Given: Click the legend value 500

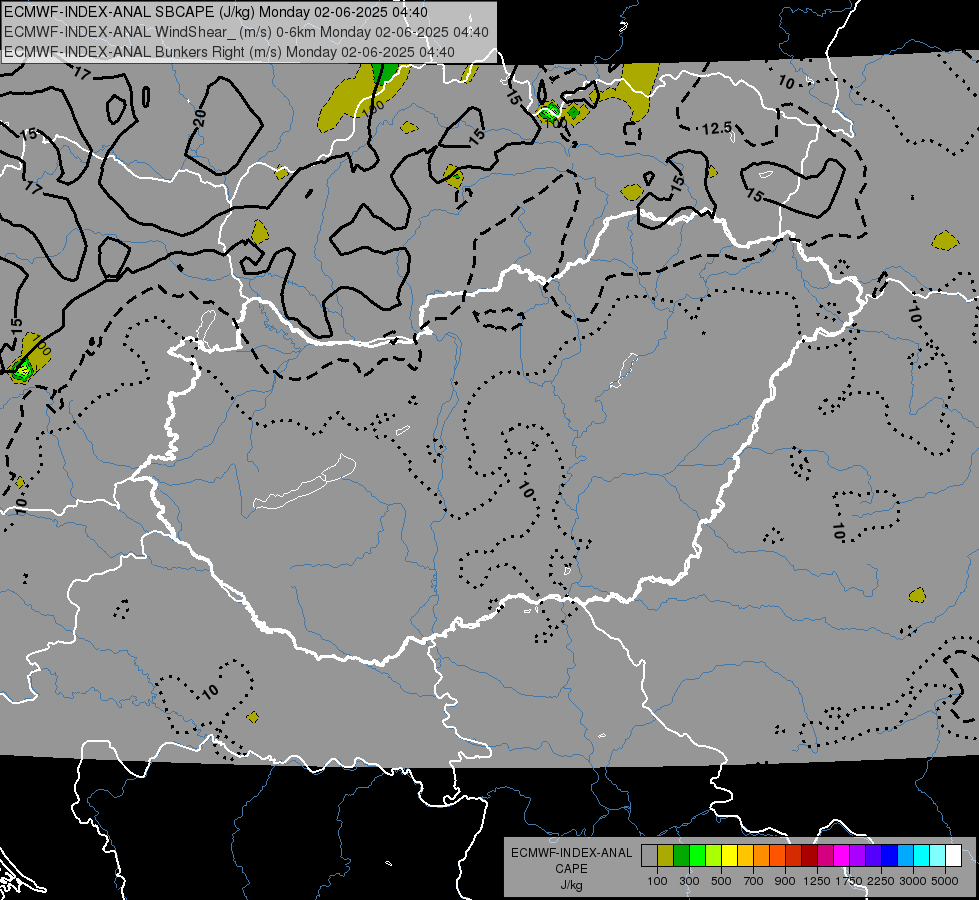Looking at the screenshot, I should pos(721,881).
